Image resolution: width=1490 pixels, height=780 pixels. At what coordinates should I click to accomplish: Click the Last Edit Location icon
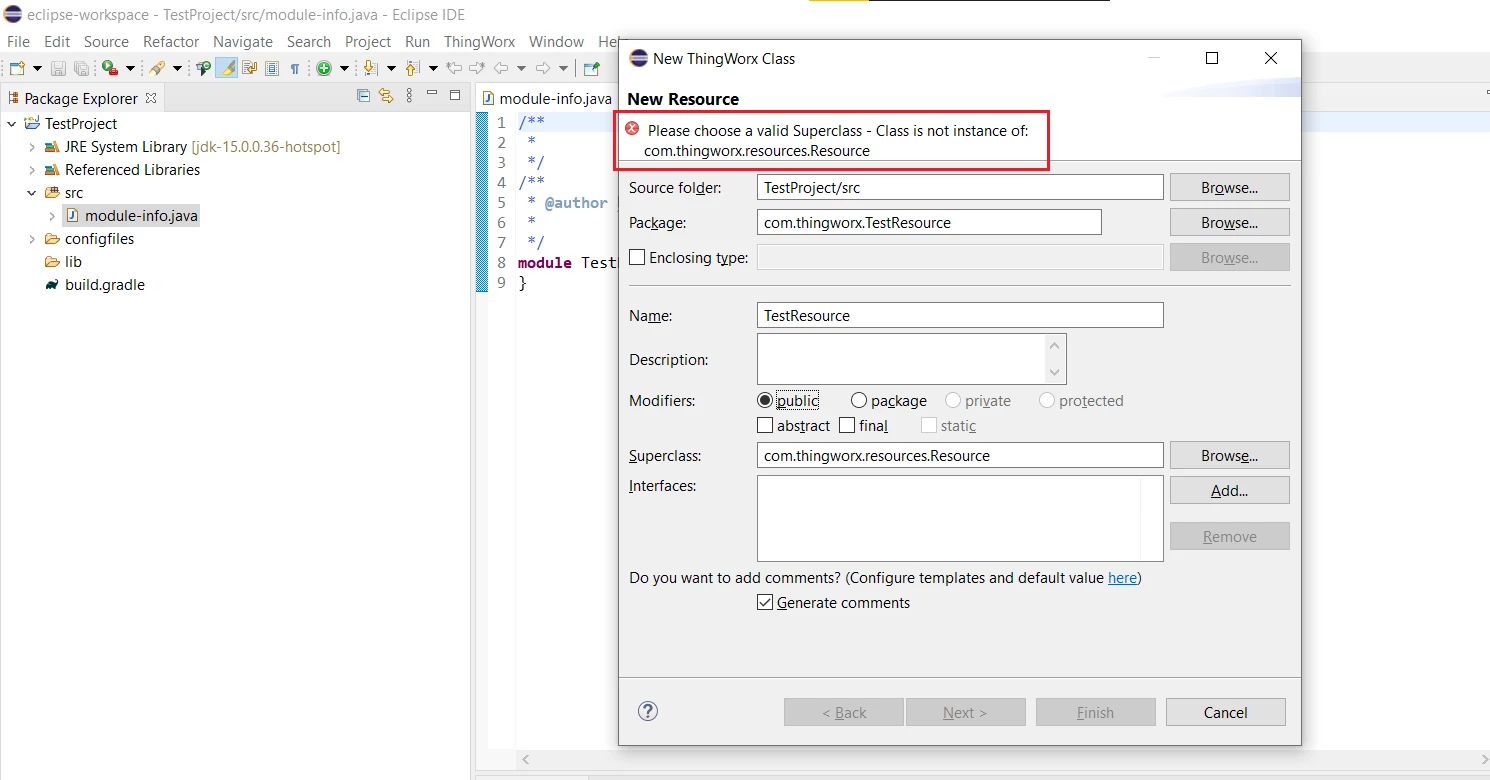pyautogui.click(x=454, y=68)
